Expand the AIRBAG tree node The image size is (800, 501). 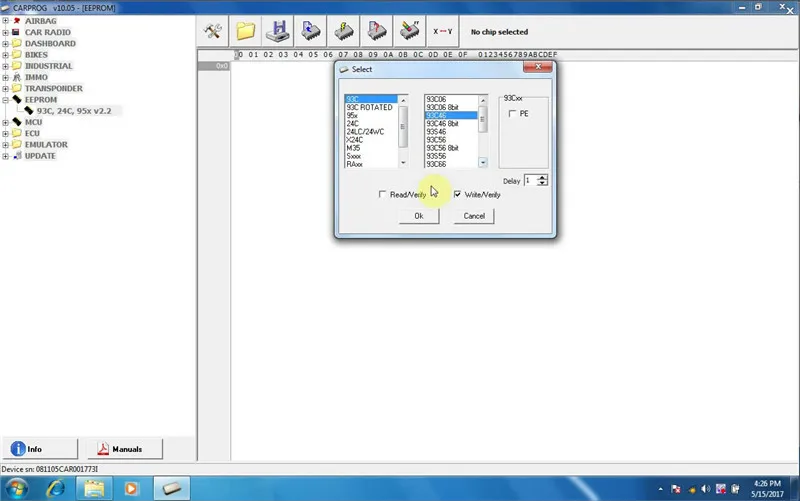(6, 21)
